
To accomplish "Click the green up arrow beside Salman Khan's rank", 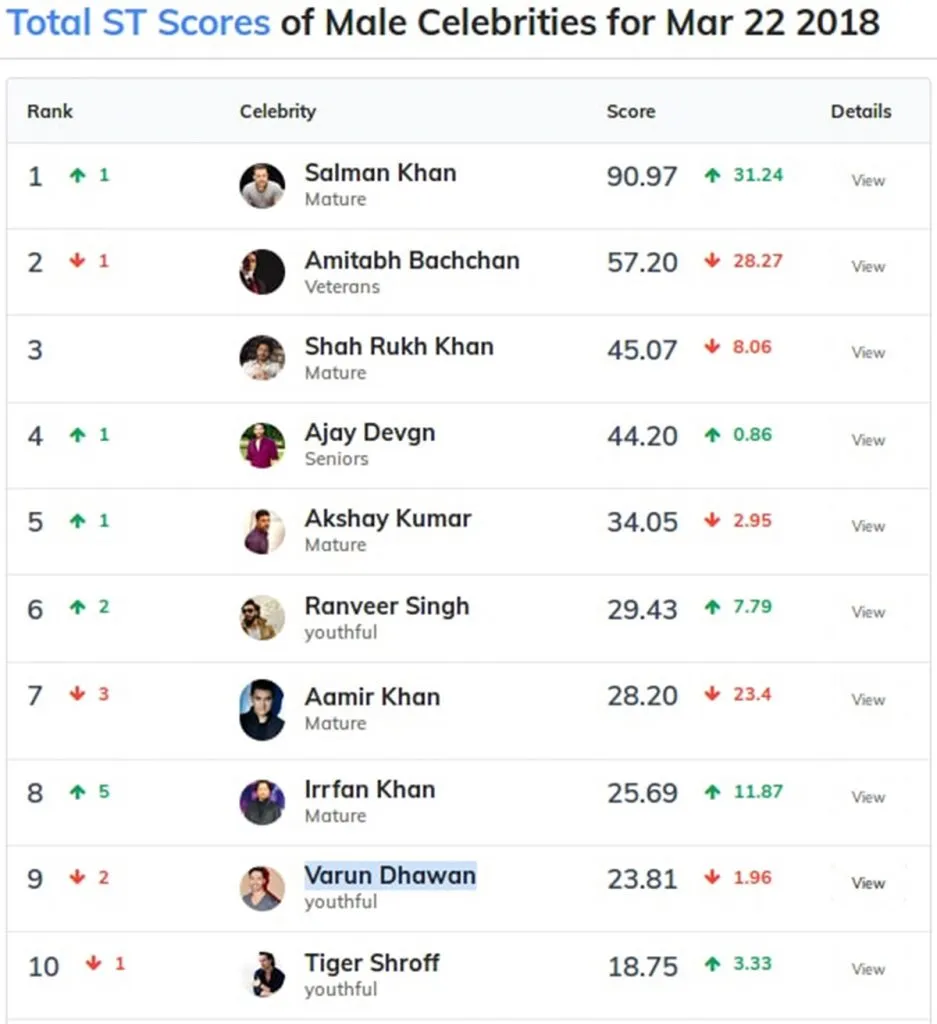I will point(77,175).
